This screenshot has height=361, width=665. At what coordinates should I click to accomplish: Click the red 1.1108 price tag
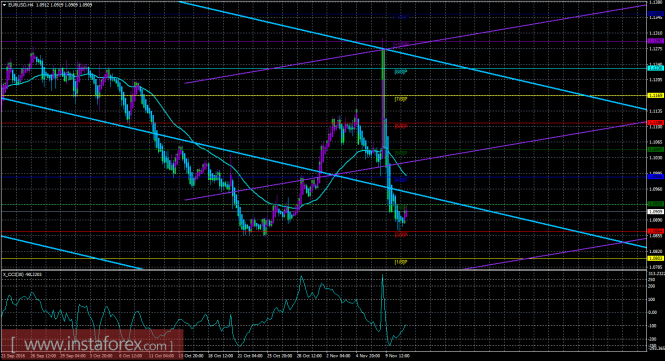point(655,123)
